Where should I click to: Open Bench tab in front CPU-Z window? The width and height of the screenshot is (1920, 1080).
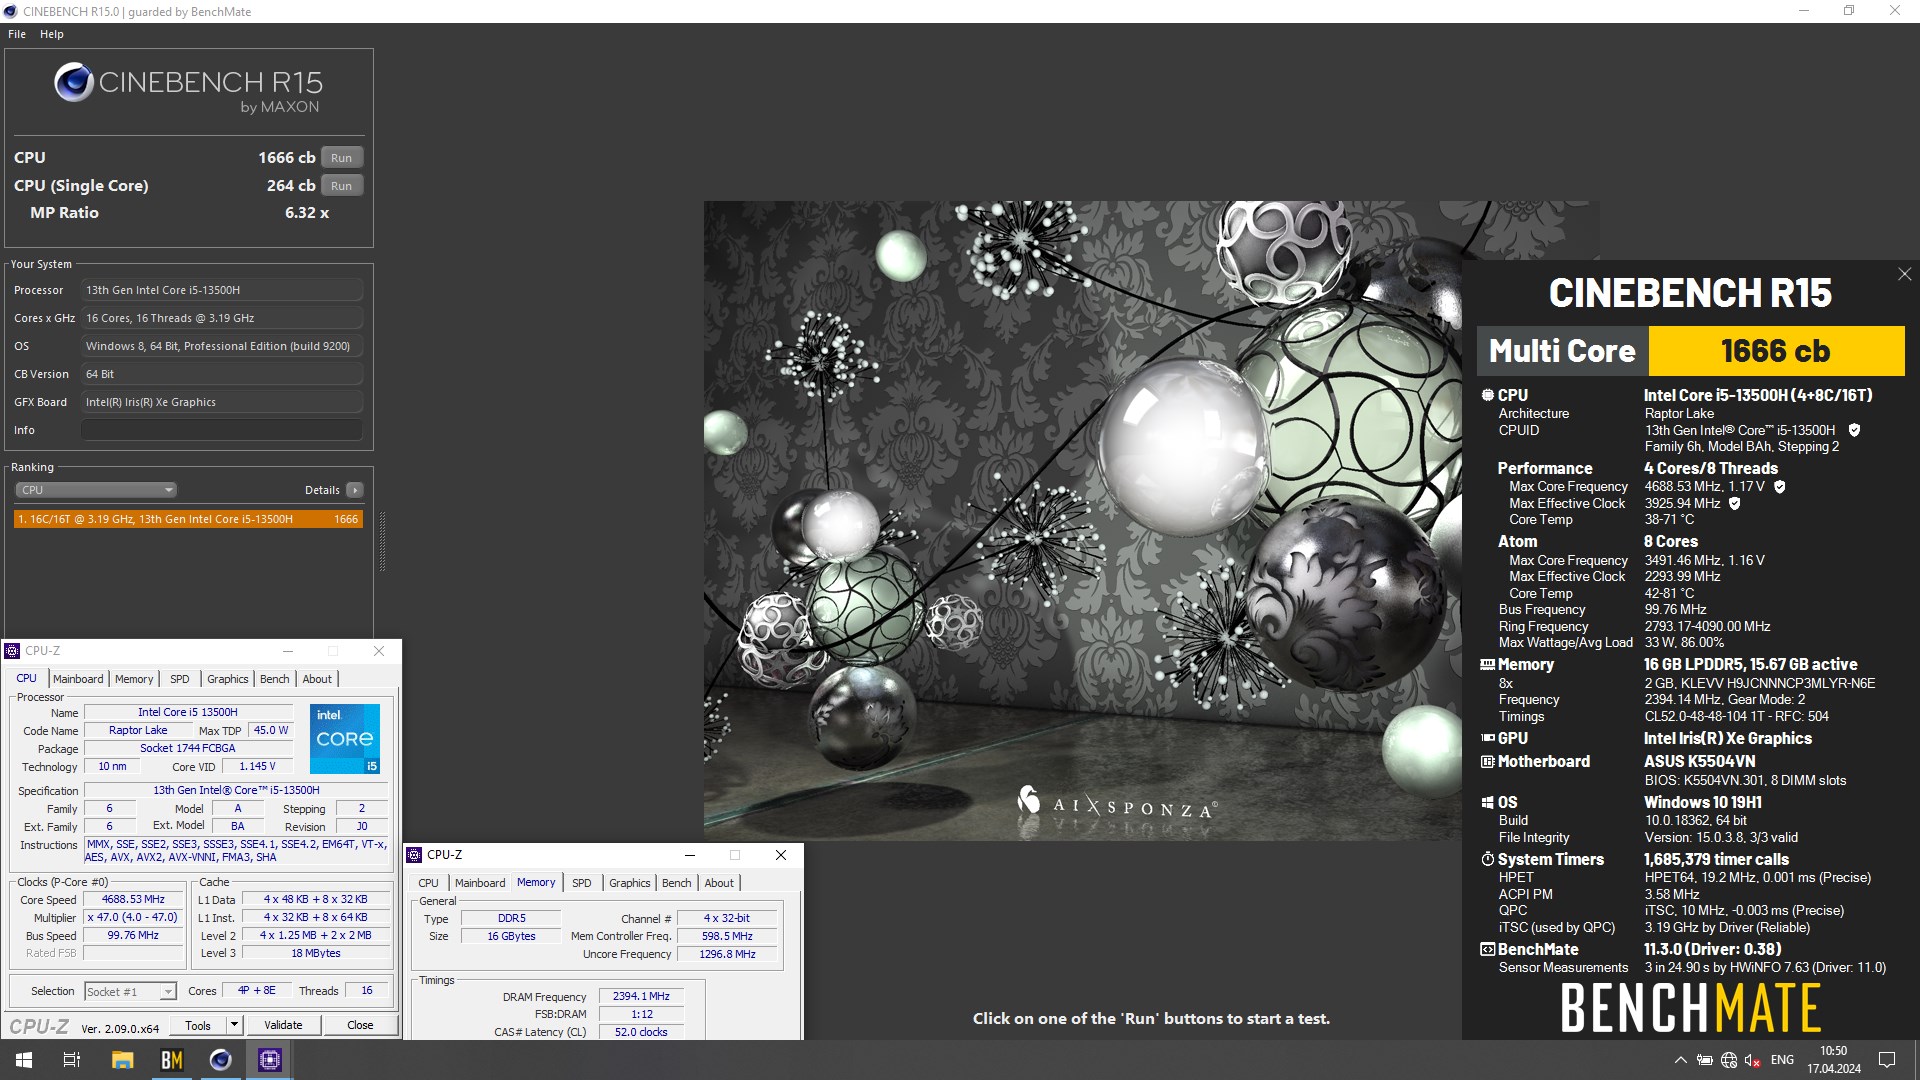677,883
